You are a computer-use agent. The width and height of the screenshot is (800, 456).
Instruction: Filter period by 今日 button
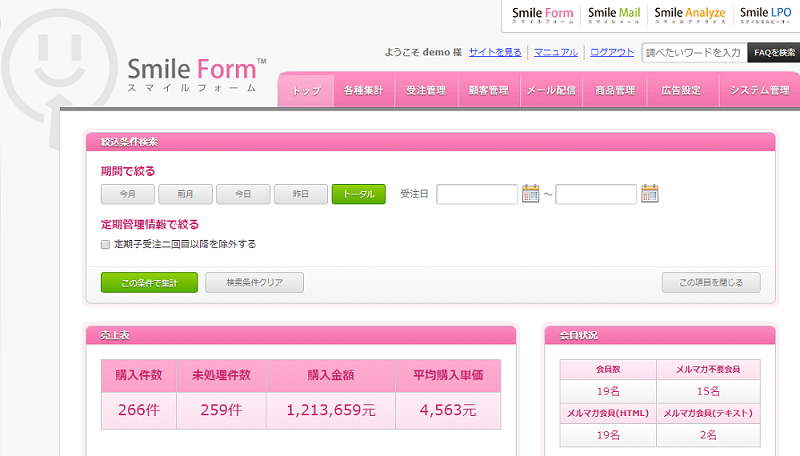[243, 194]
